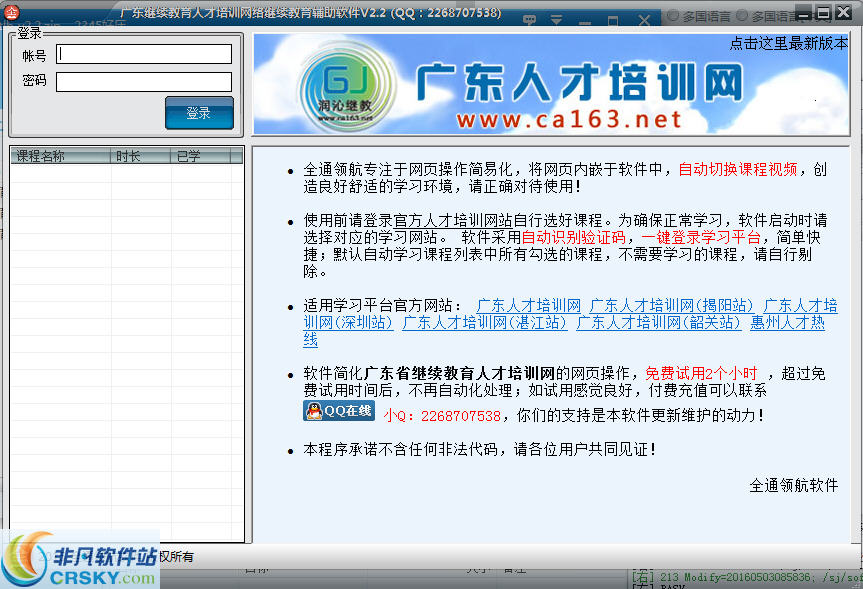Click the blue 登录 login button
Image resolution: width=863 pixels, height=589 pixels.
tap(199, 113)
